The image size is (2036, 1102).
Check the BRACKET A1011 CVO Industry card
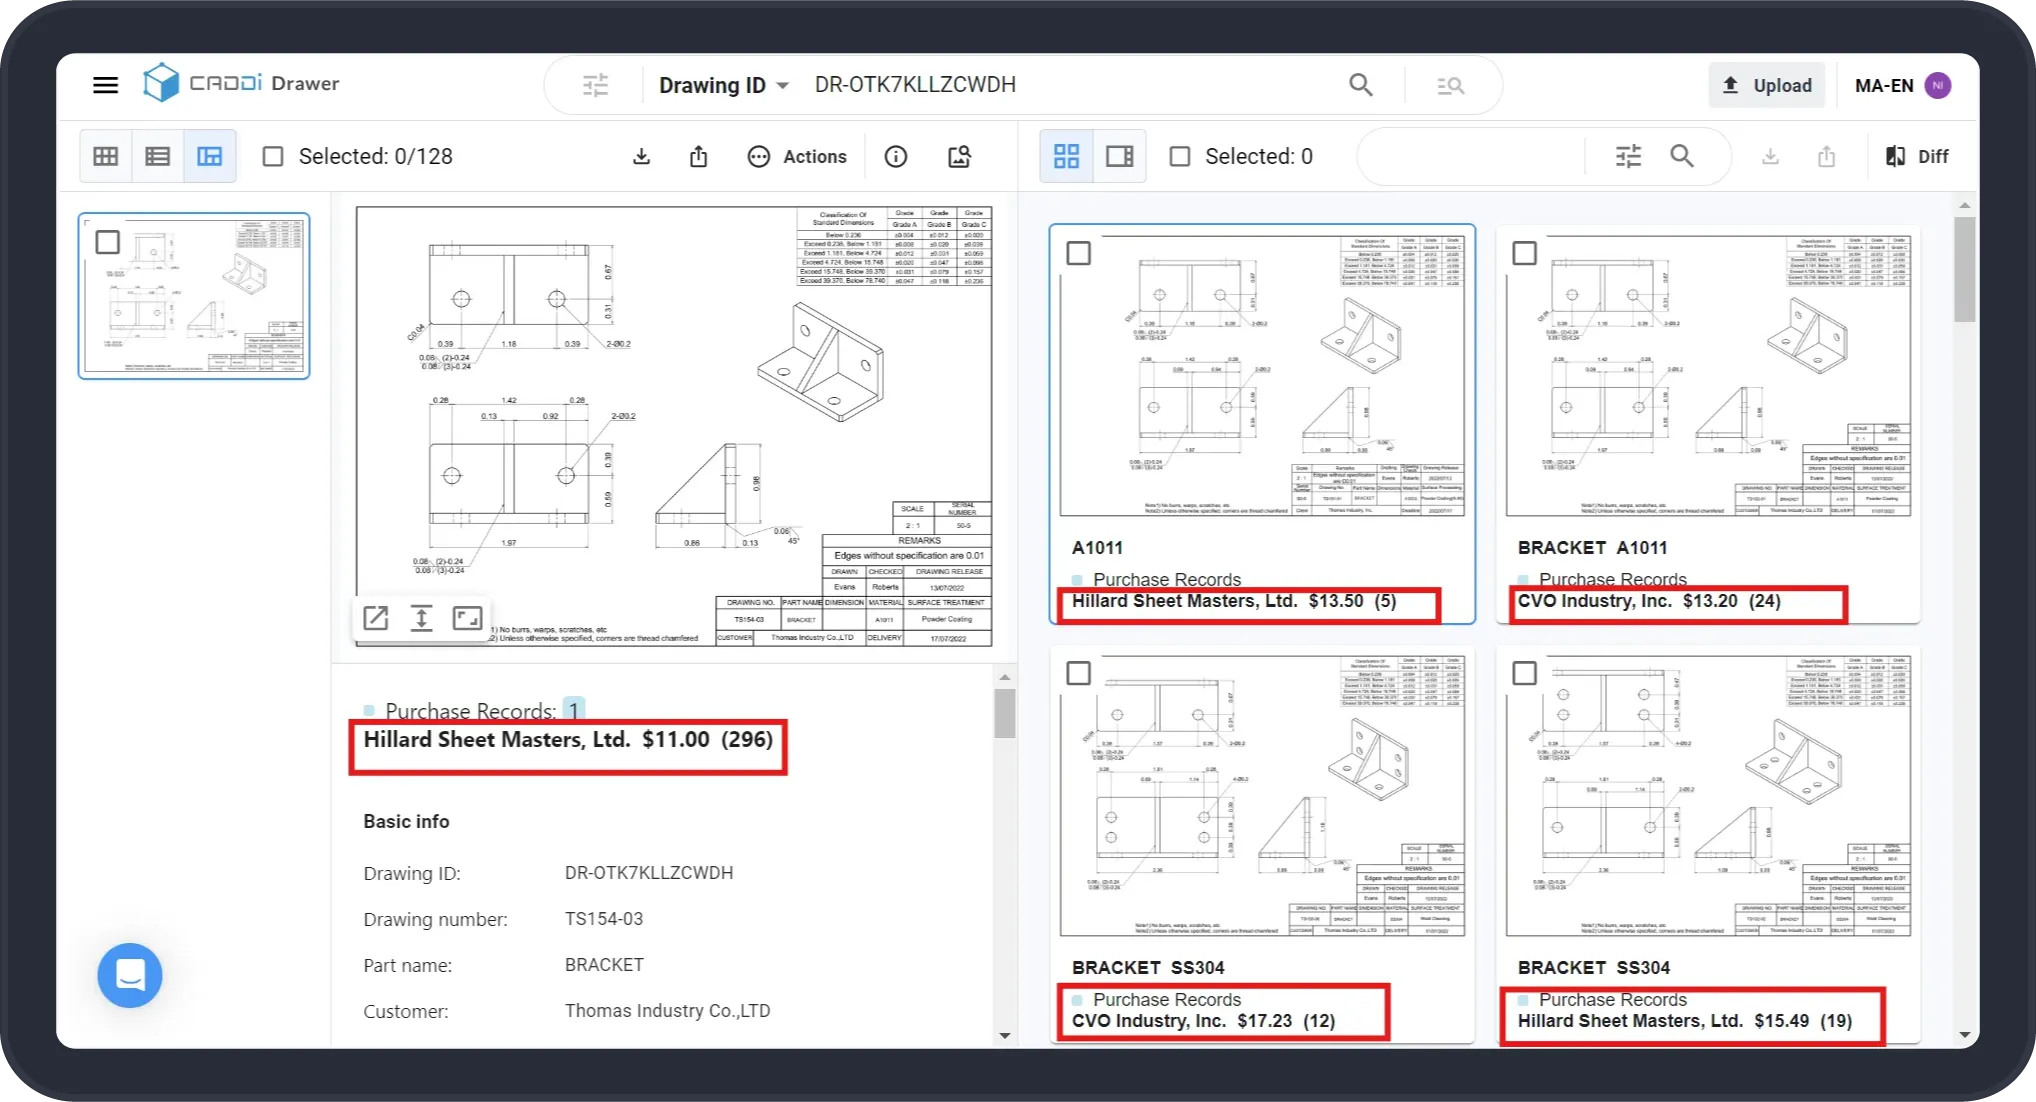(x=1524, y=253)
